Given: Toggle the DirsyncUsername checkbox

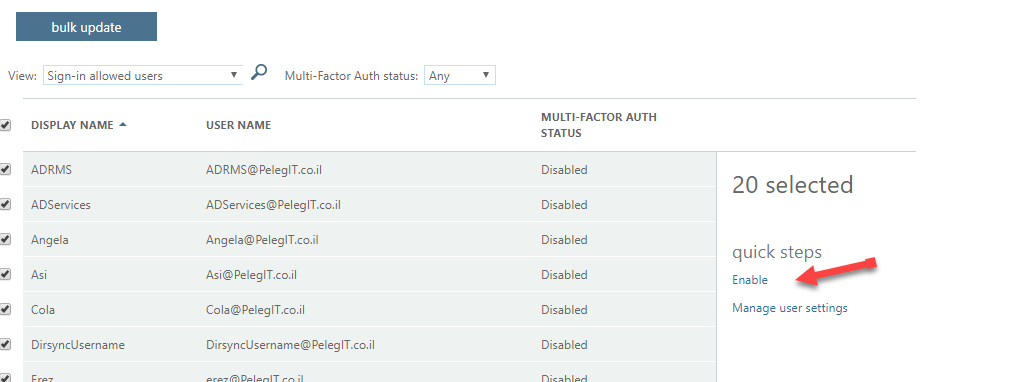Looking at the screenshot, I should [x=5, y=344].
